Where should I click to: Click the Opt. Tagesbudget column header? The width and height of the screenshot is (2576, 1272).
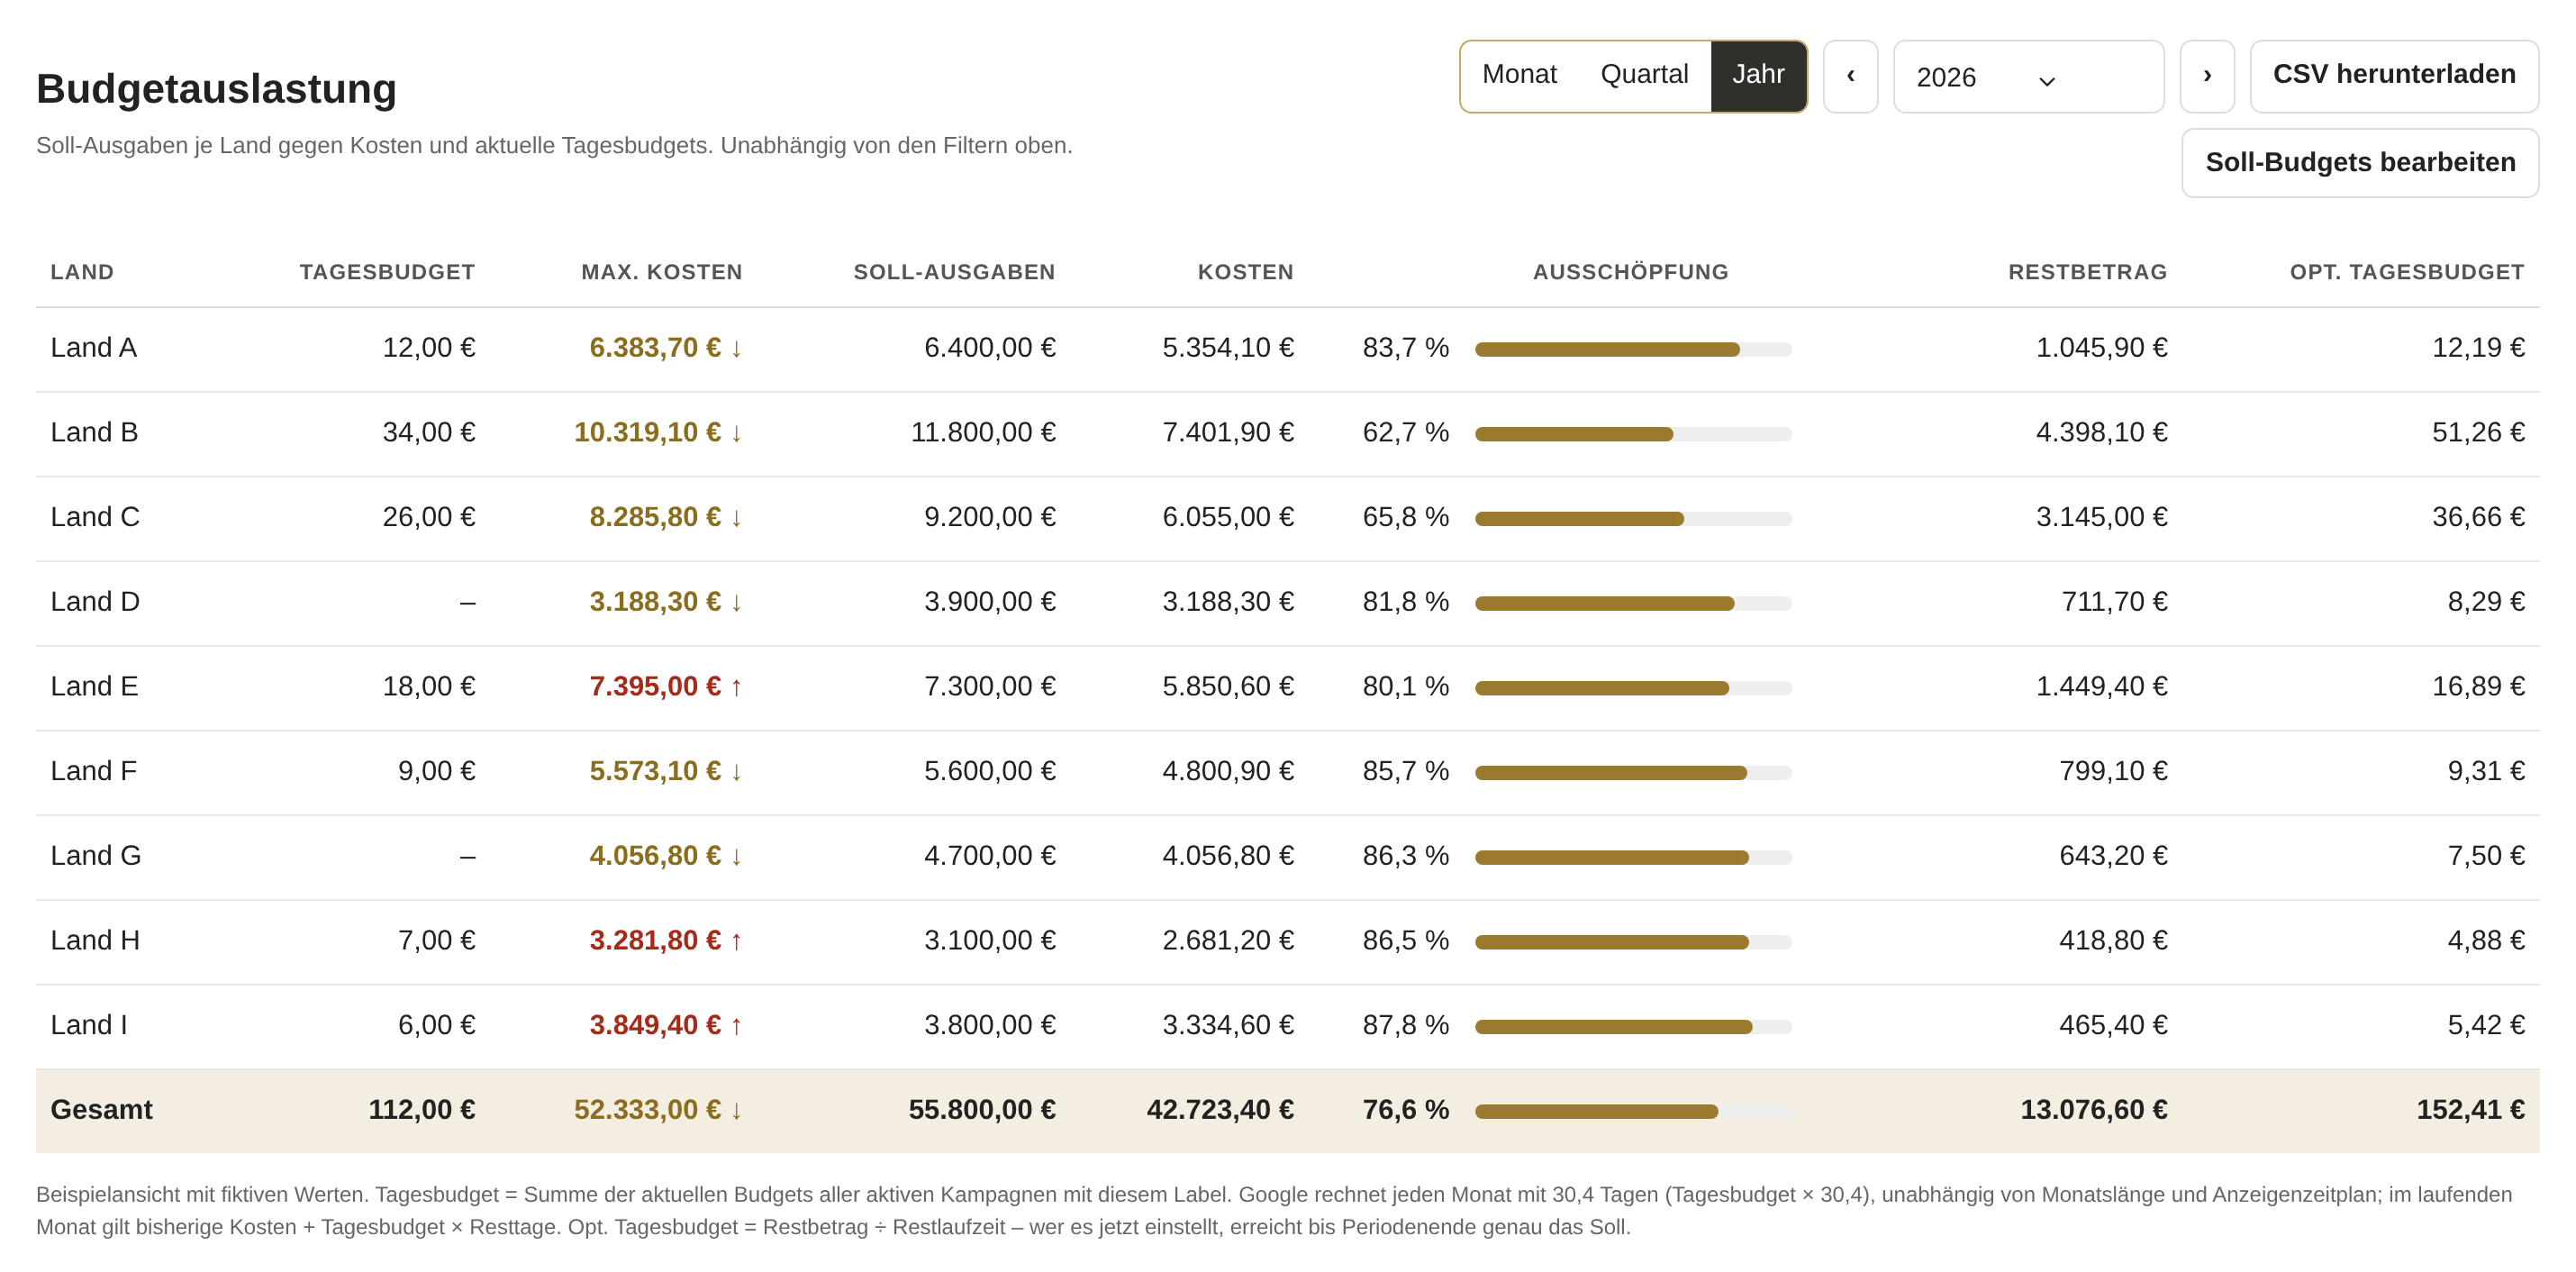coord(2406,272)
